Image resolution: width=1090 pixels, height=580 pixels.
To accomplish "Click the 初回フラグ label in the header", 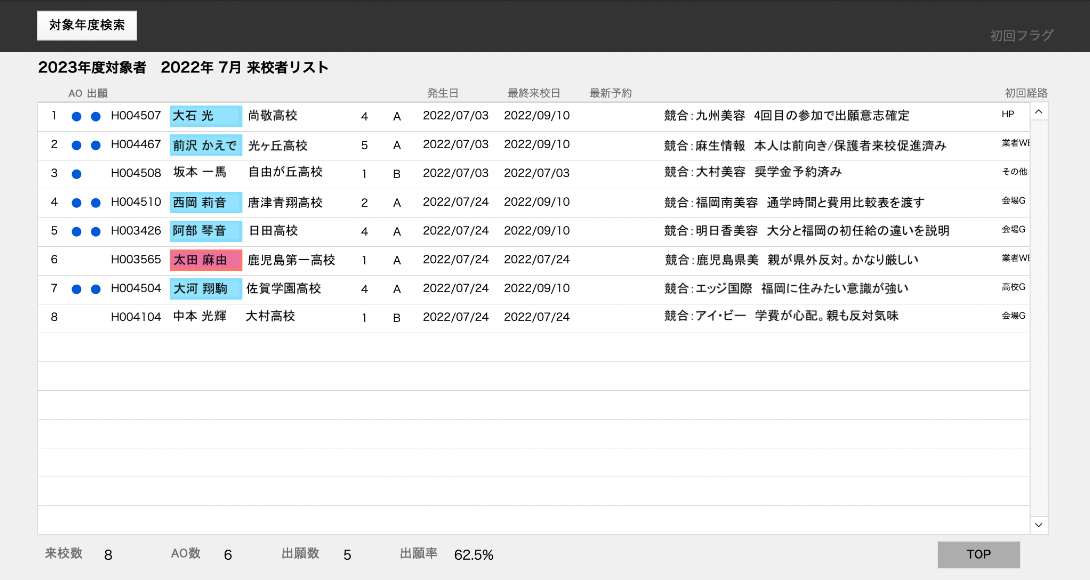I will tap(1021, 35).
